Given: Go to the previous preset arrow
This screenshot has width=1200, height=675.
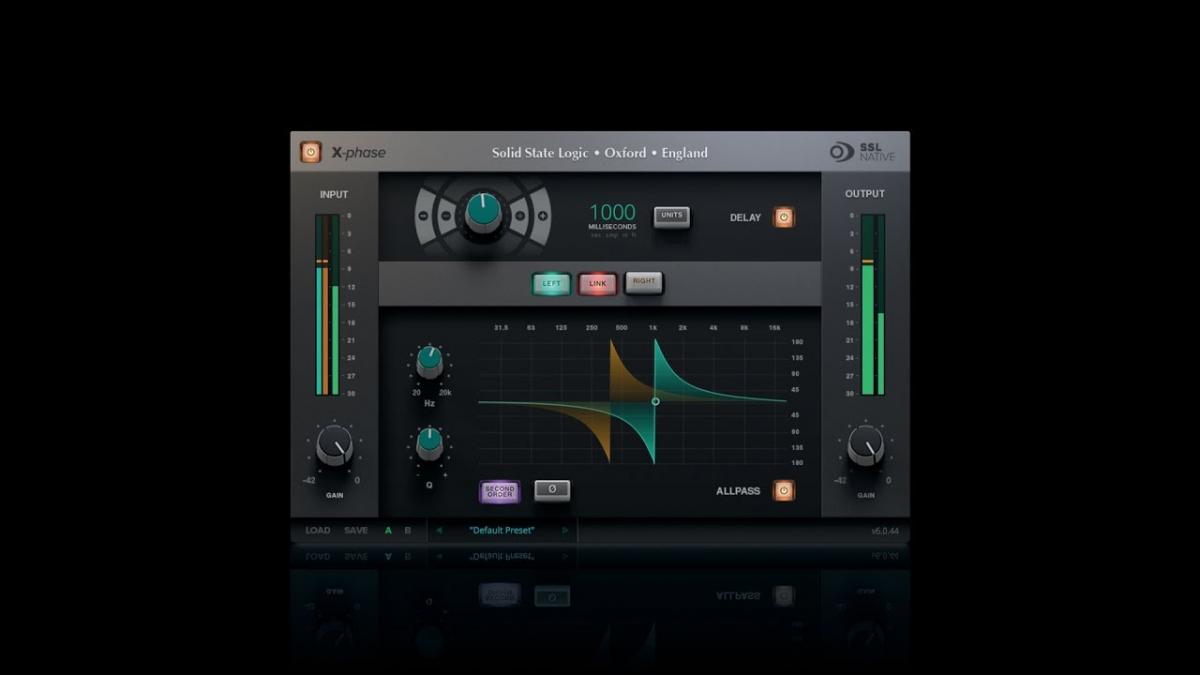Looking at the screenshot, I should pos(438,530).
